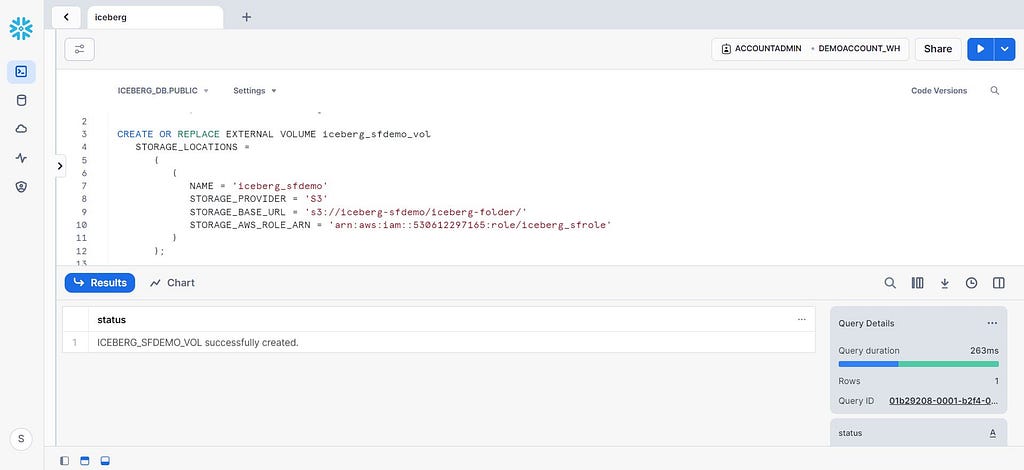Switch to the Results tab
The height and width of the screenshot is (470, 1024).
coord(100,283)
